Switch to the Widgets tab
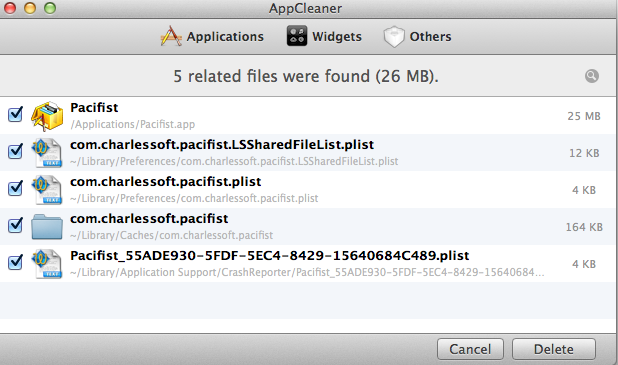This screenshot has width=618, height=365. [x=324, y=36]
